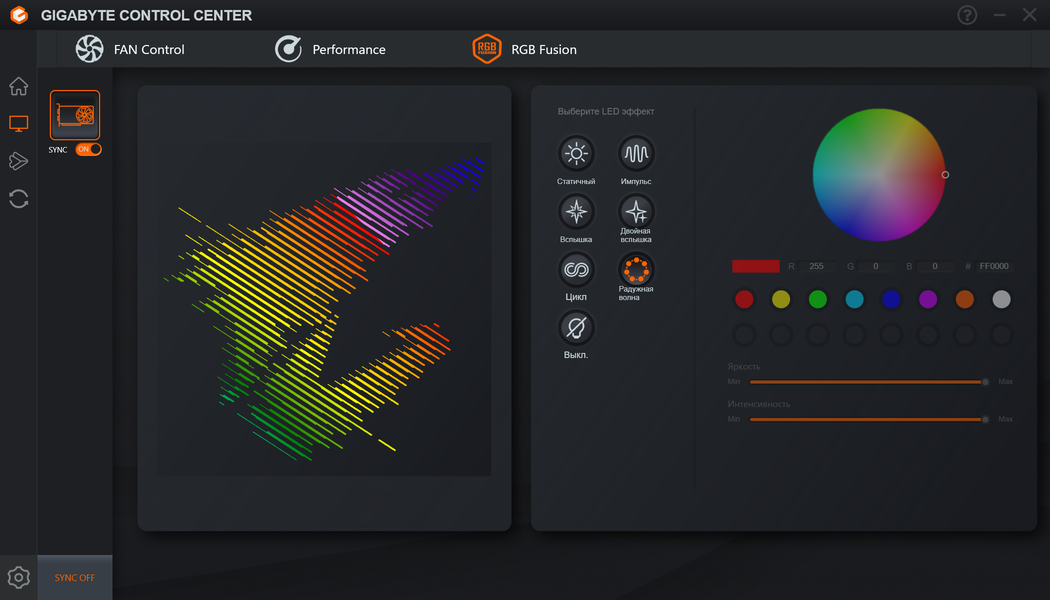Toggle the SYNC ON switch
The height and width of the screenshot is (600, 1050).
point(88,149)
